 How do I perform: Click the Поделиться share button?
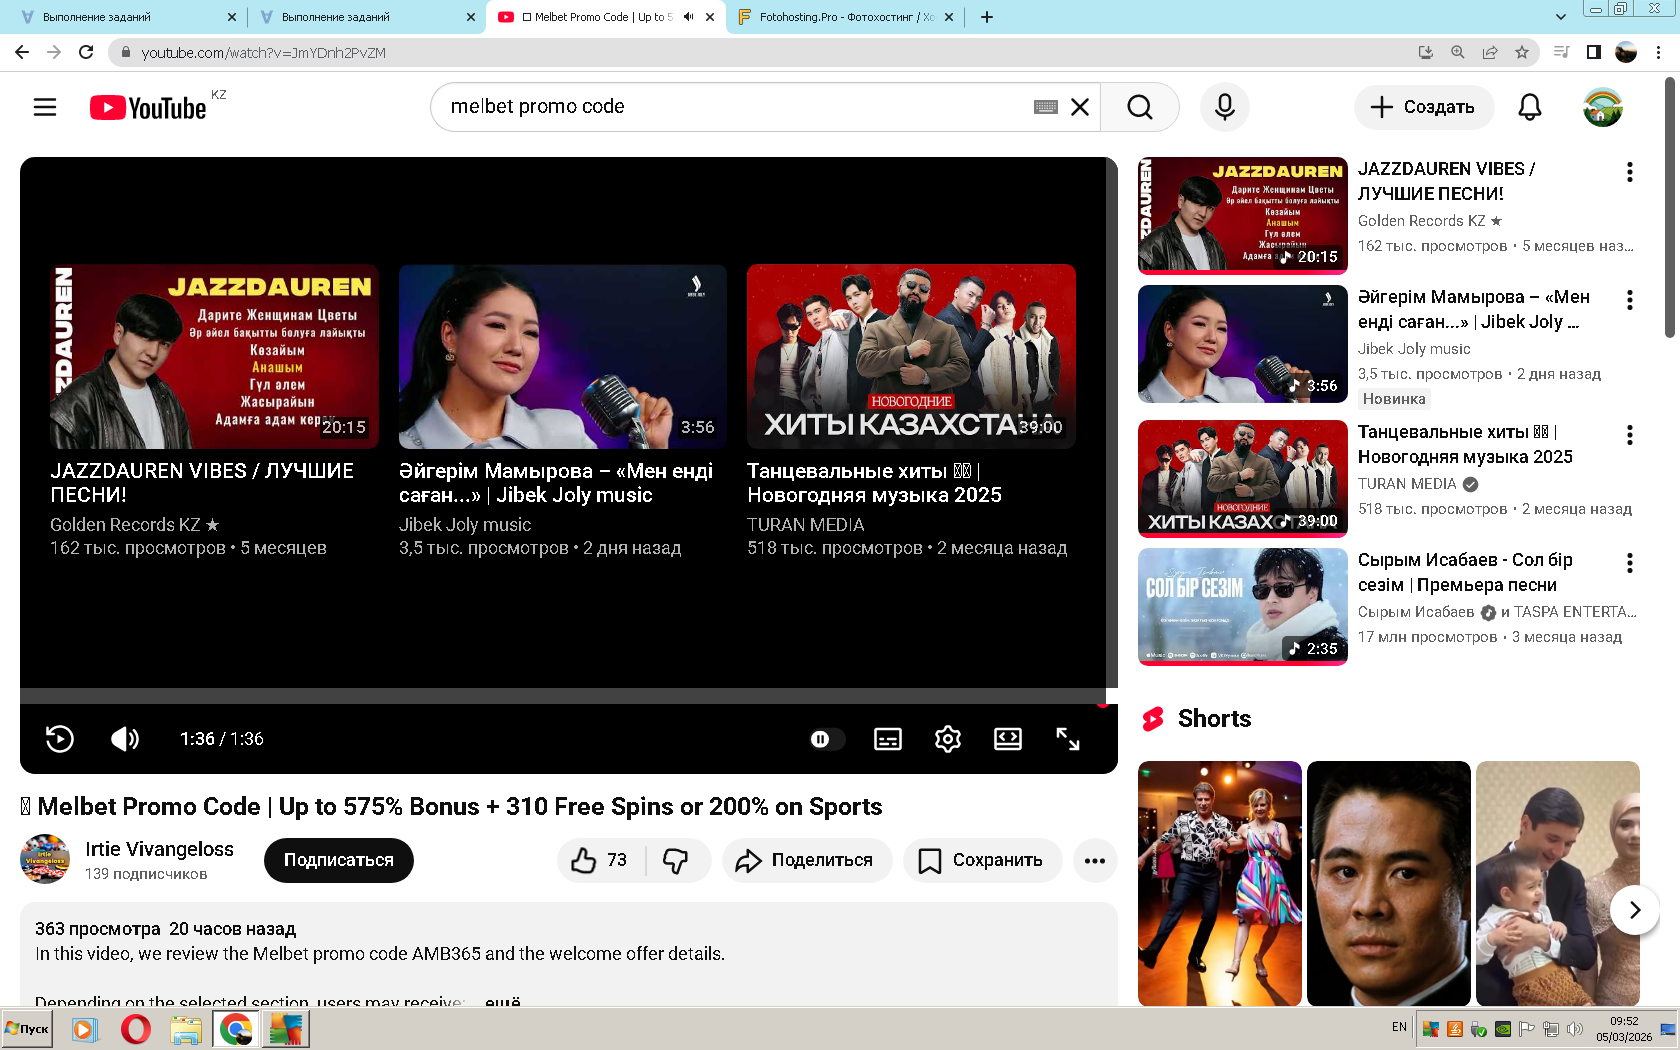click(x=806, y=860)
